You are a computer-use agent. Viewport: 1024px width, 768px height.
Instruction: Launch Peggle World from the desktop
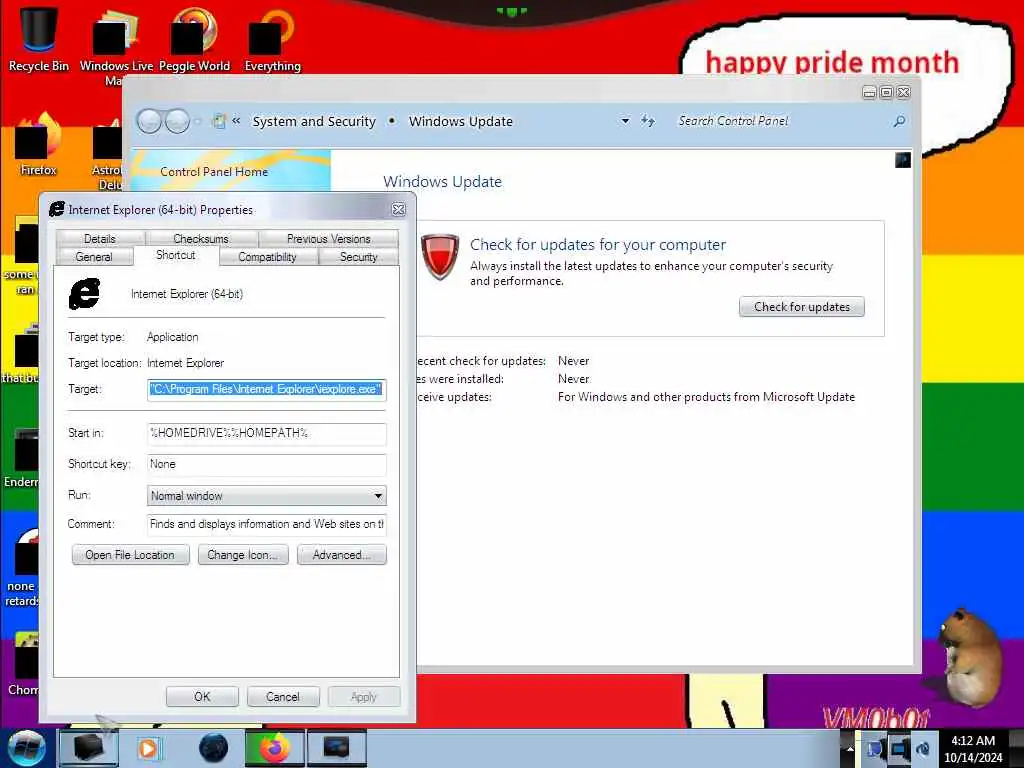(194, 39)
